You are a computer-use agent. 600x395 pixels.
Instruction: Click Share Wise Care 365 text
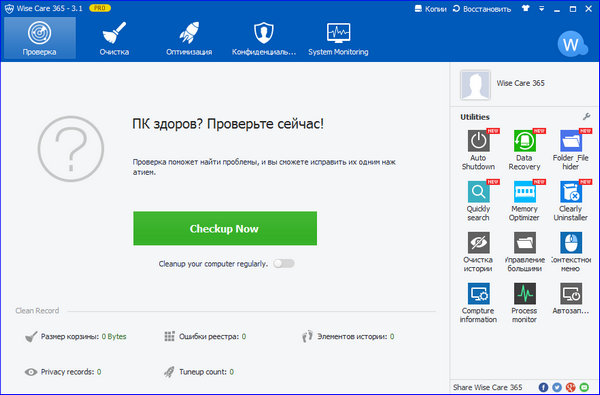click(488, 387)
